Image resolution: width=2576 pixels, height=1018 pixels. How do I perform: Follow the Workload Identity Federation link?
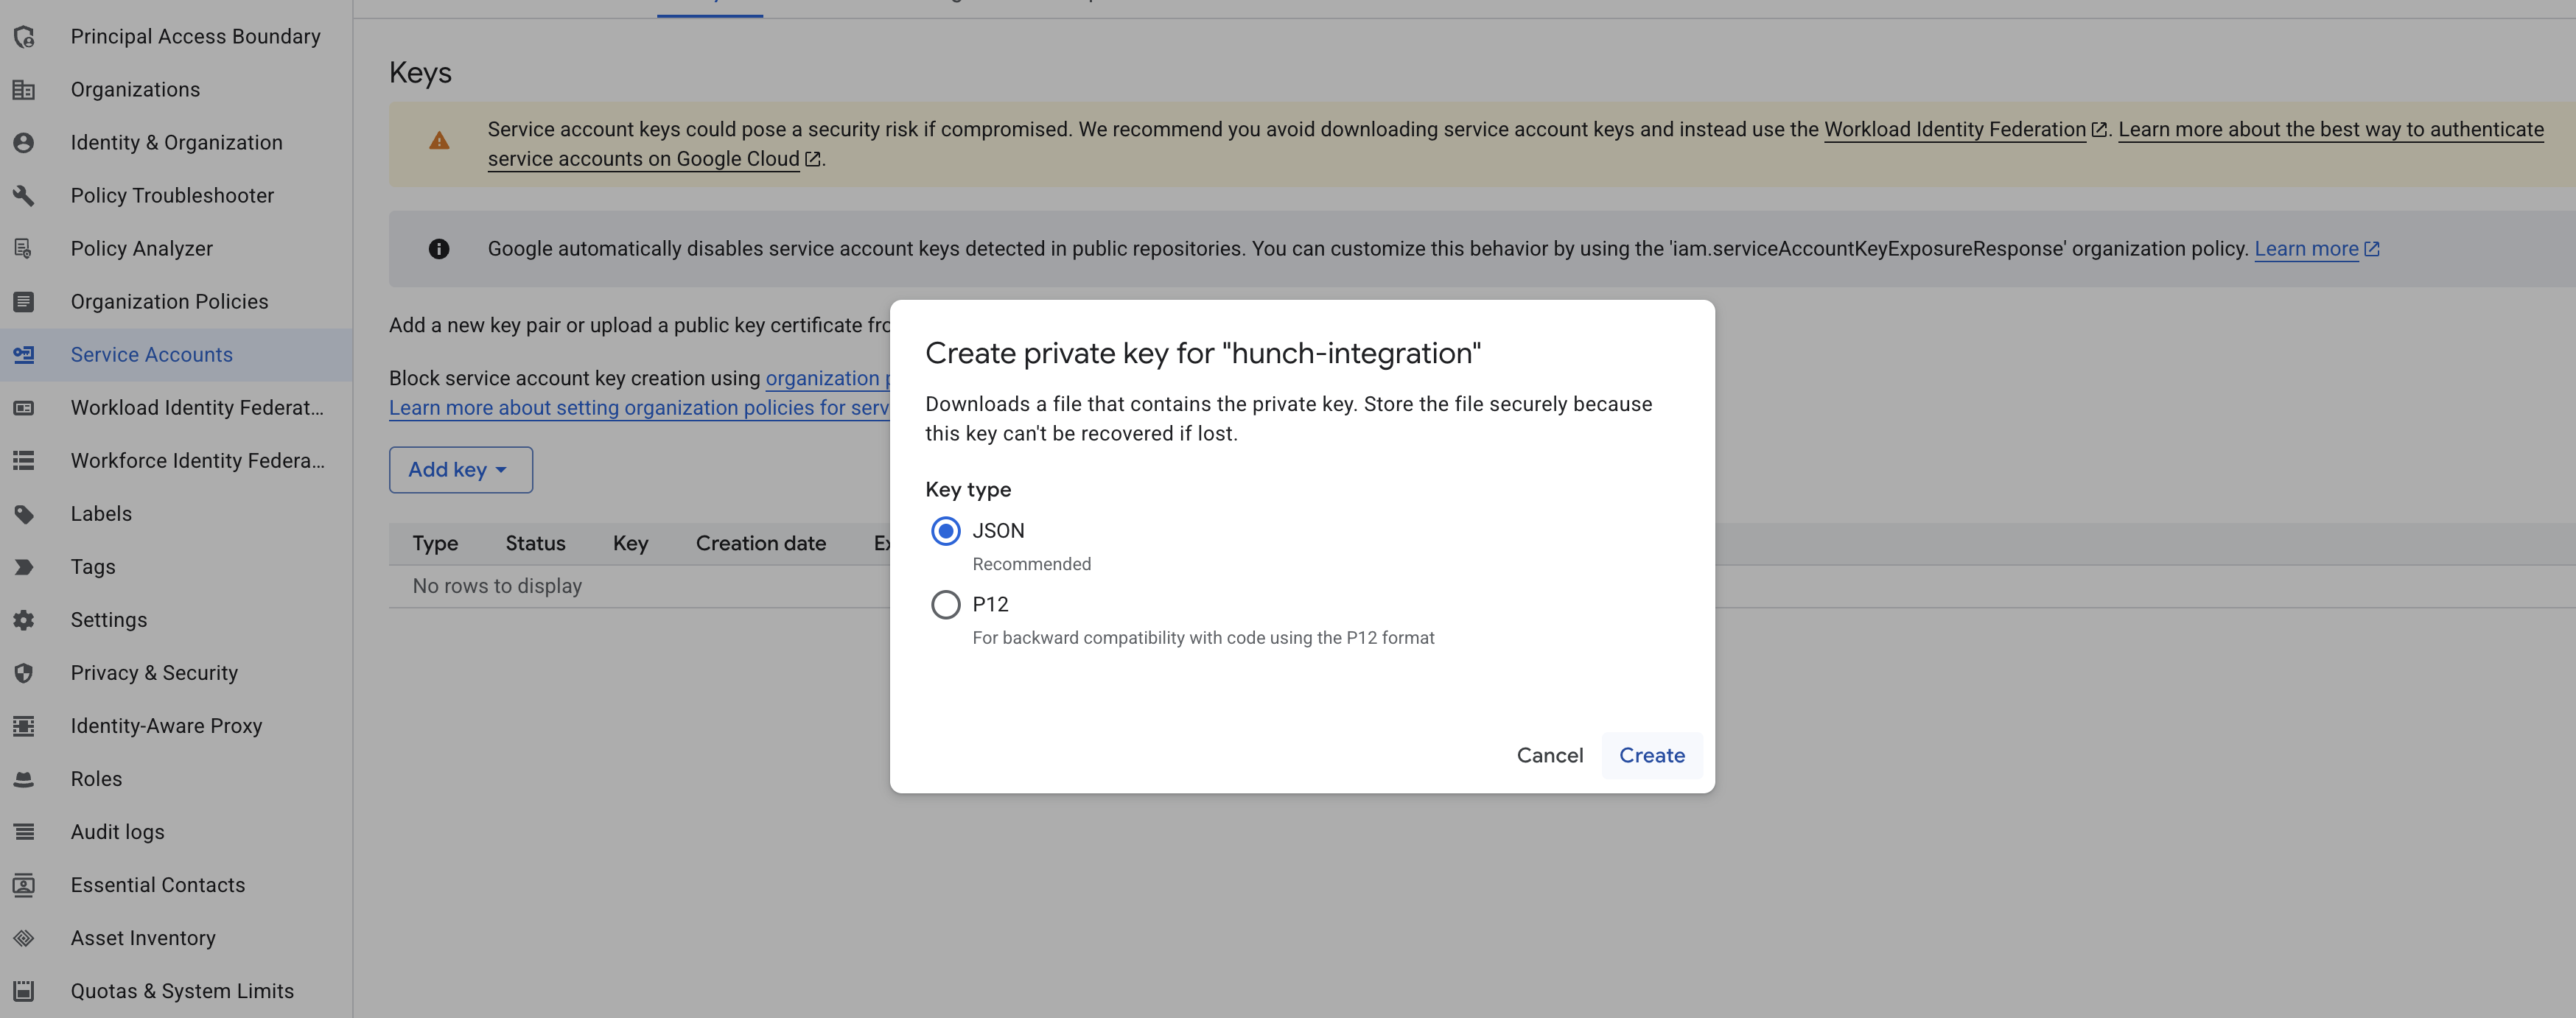[x=1953, y=129]
